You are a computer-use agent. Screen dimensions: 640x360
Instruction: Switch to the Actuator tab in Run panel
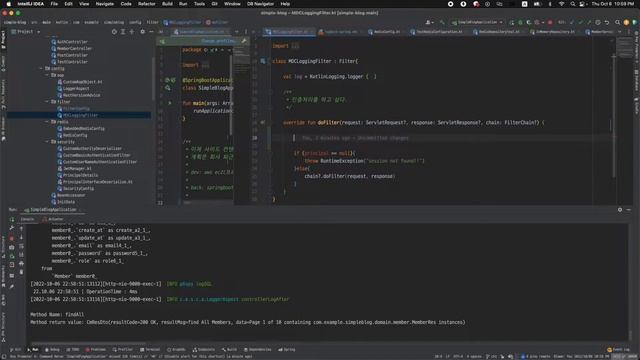(53, 219)
